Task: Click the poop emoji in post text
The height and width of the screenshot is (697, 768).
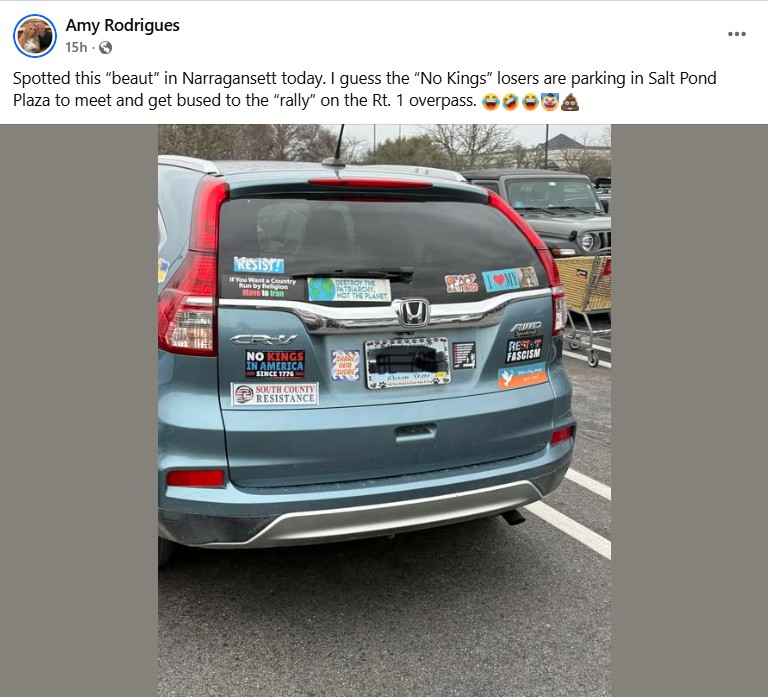Action: pyautogui.click(x=570, y=102)
